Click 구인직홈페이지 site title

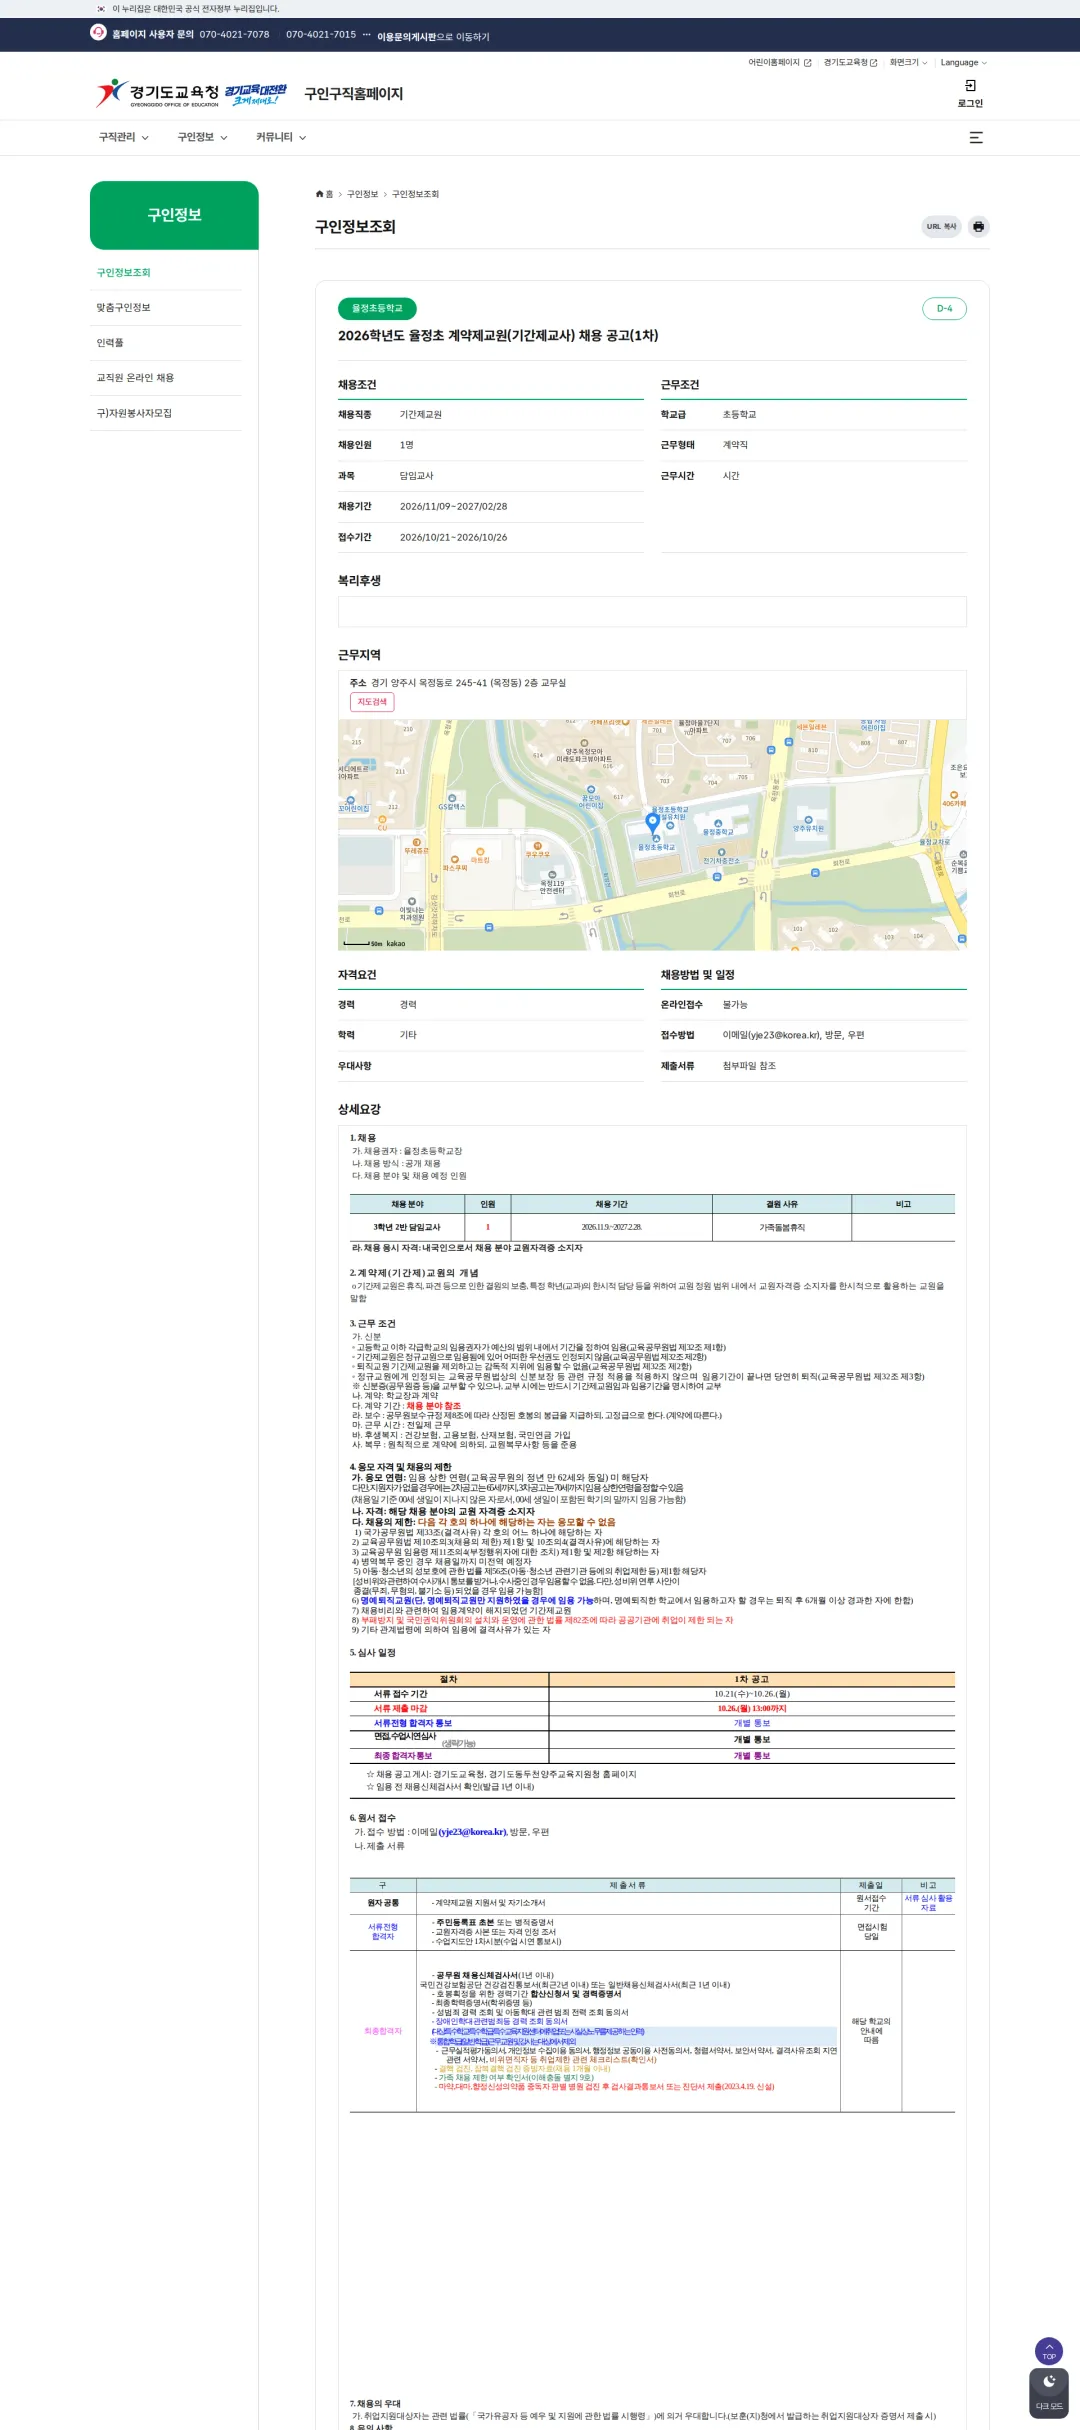click(353, 94)
